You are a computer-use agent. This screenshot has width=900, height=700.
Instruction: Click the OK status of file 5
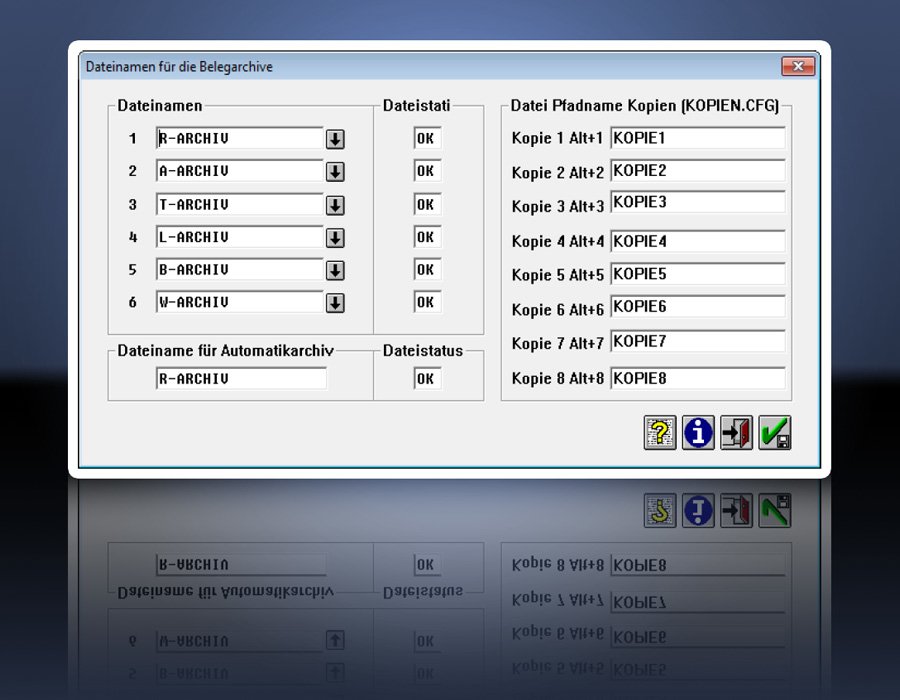[x=427, y=270]
